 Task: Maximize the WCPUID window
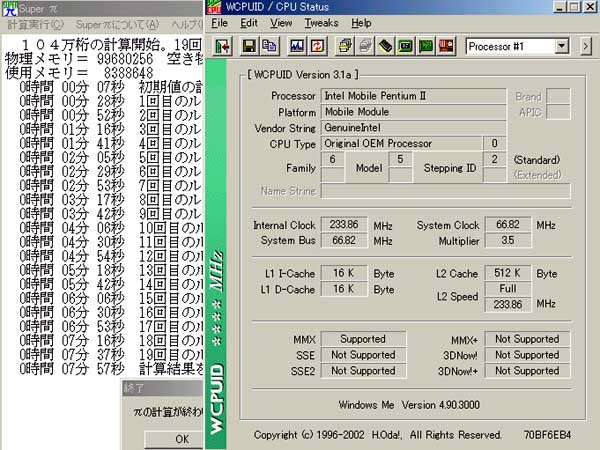click(x=575, y=7)
